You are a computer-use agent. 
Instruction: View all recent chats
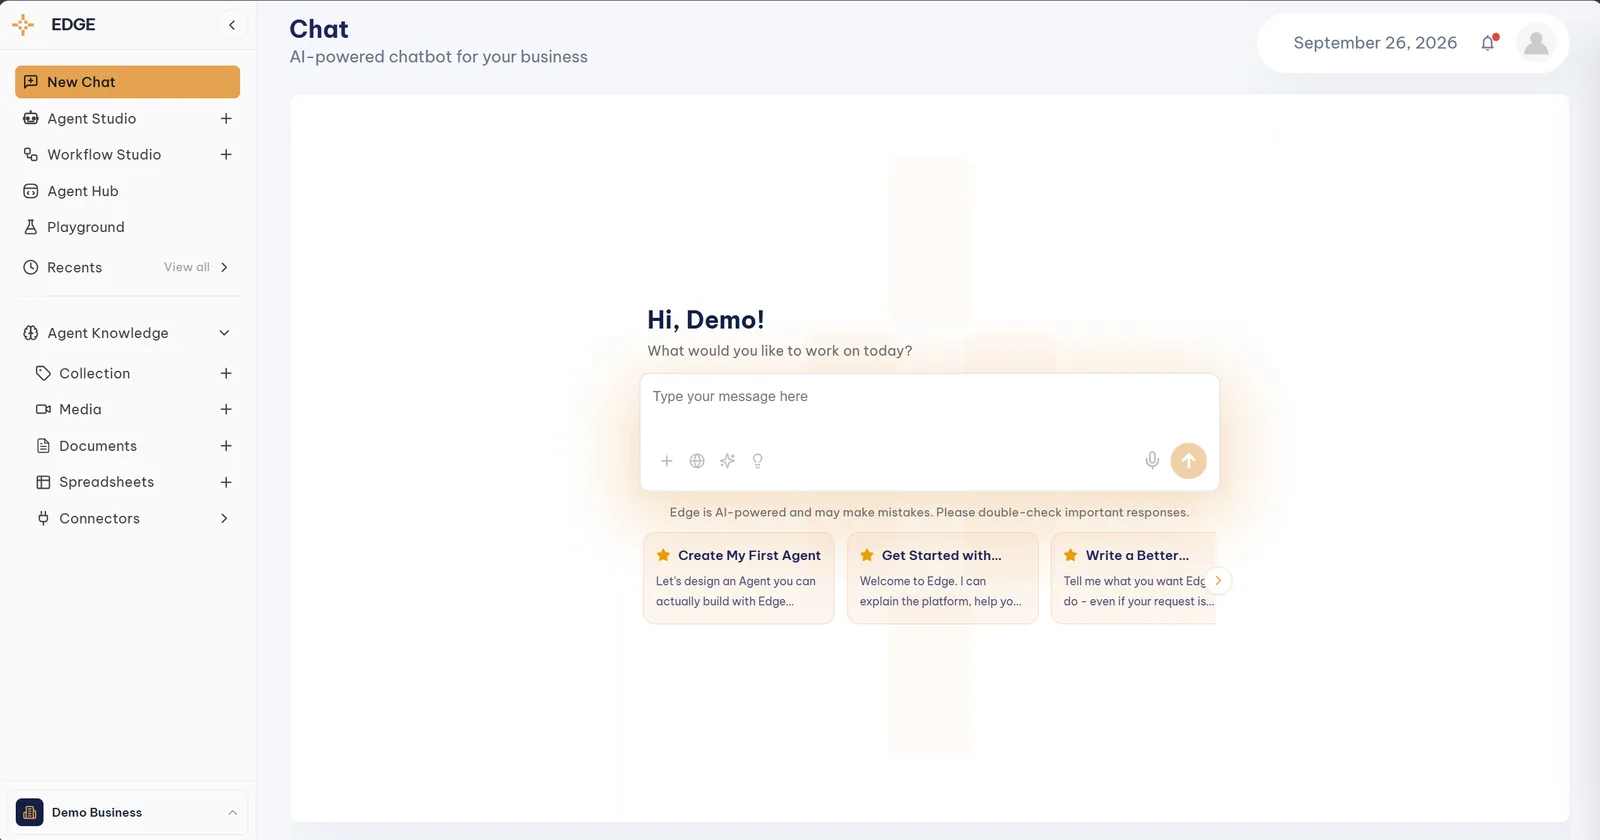tap(187, 267)
